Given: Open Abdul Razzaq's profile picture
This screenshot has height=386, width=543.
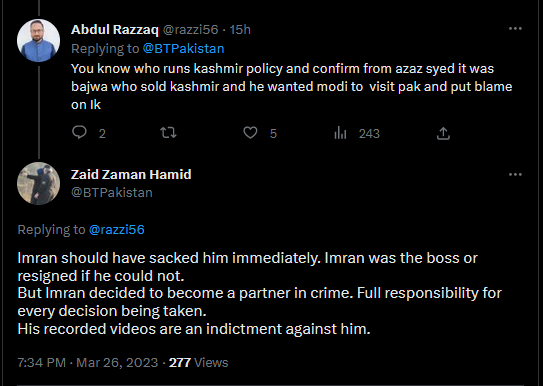Looking at the screenshot, I should coord(38,41).
